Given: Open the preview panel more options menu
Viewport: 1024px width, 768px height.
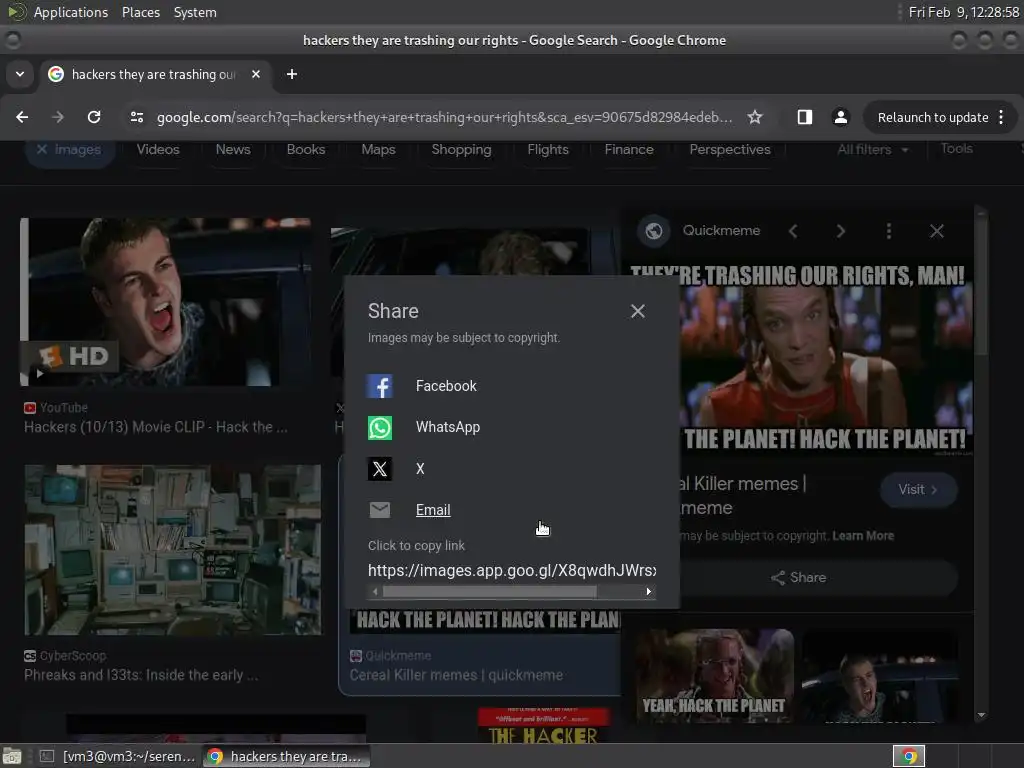Looking at the screenshot, I should pyautogui.click(x=889, y=231).
